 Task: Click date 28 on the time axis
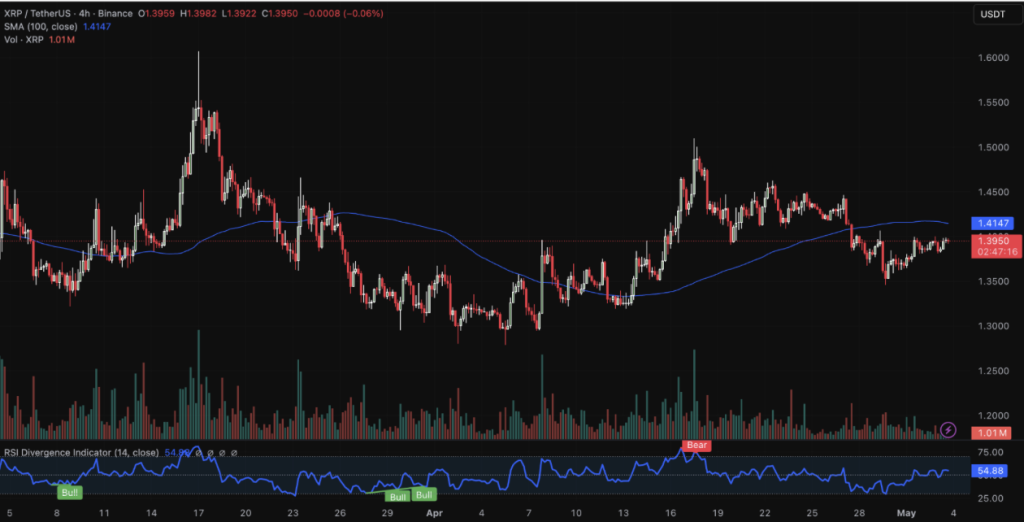coord(859,513)
